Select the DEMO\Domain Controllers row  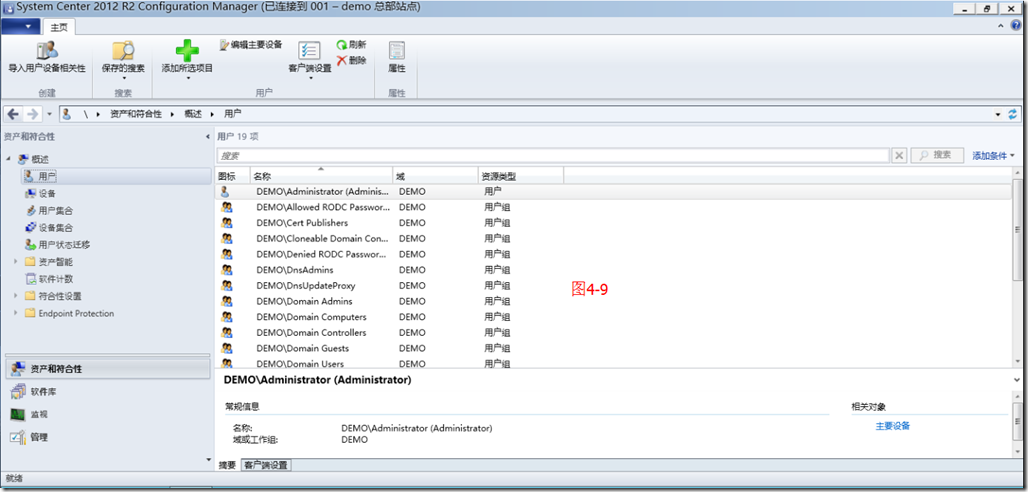pyautogui.click(x=614, y=333)
